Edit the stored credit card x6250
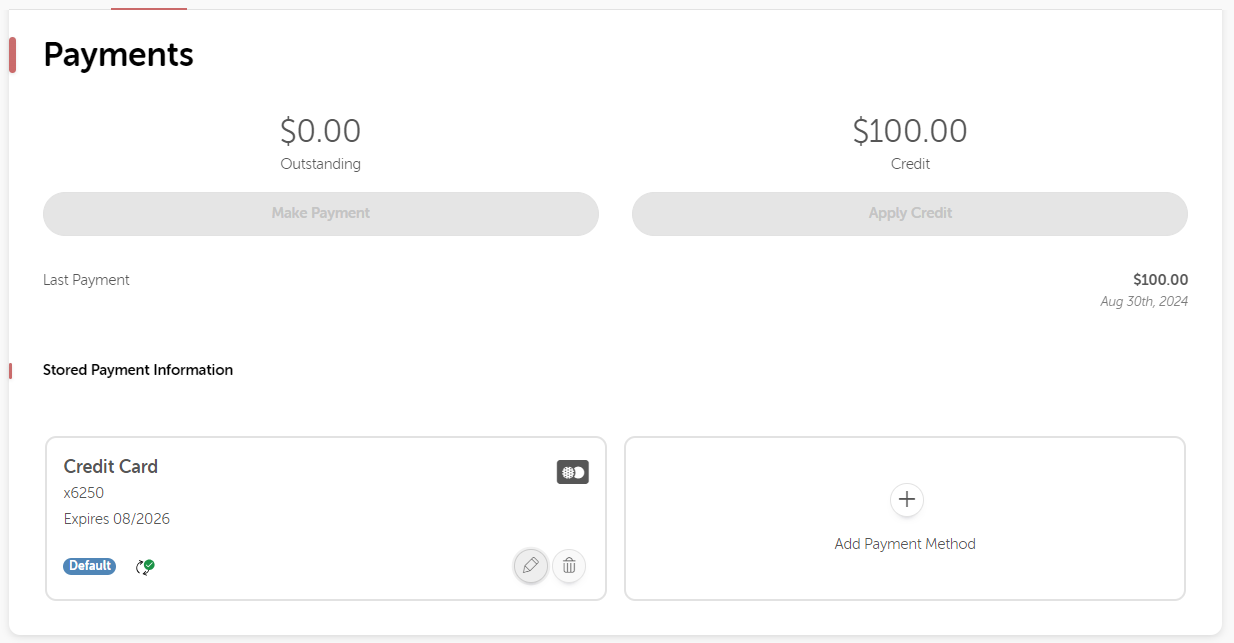The image size is (1234, 643). pos(531,566)
